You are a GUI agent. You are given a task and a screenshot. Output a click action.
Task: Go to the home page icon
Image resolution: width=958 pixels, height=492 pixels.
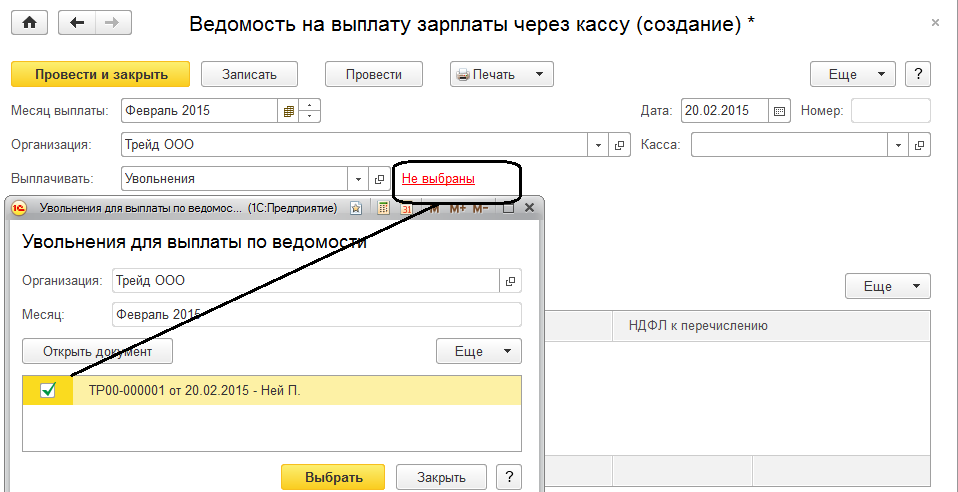29,23
